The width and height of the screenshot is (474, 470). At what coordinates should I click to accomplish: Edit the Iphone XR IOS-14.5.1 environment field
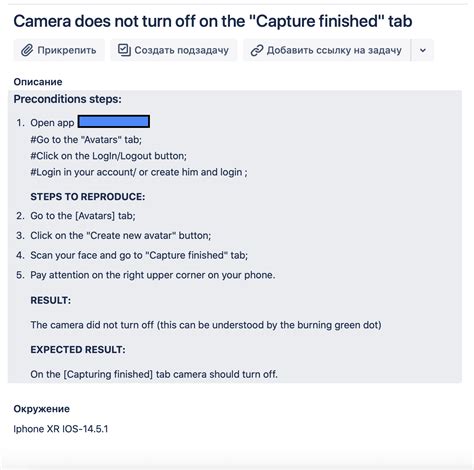[61, 429]
